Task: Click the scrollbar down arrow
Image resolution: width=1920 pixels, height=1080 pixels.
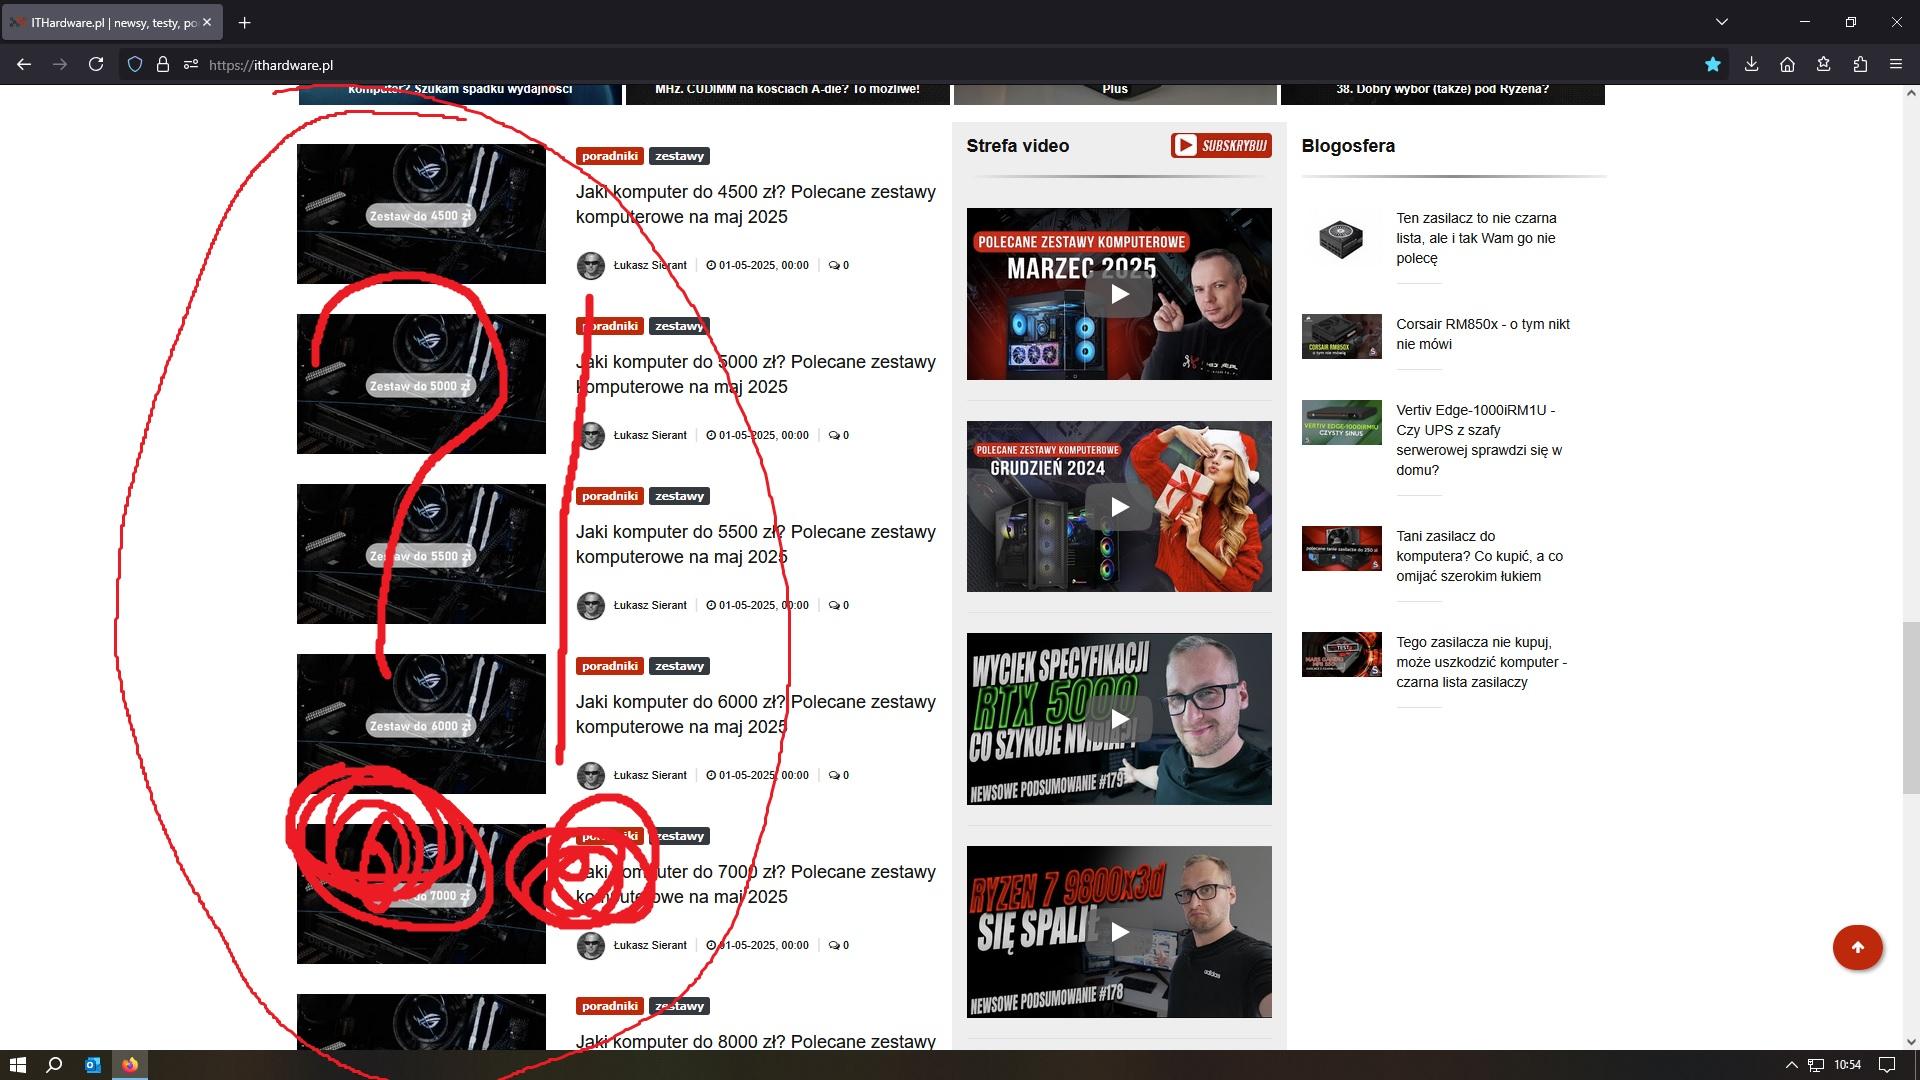Action: 1911,1041
